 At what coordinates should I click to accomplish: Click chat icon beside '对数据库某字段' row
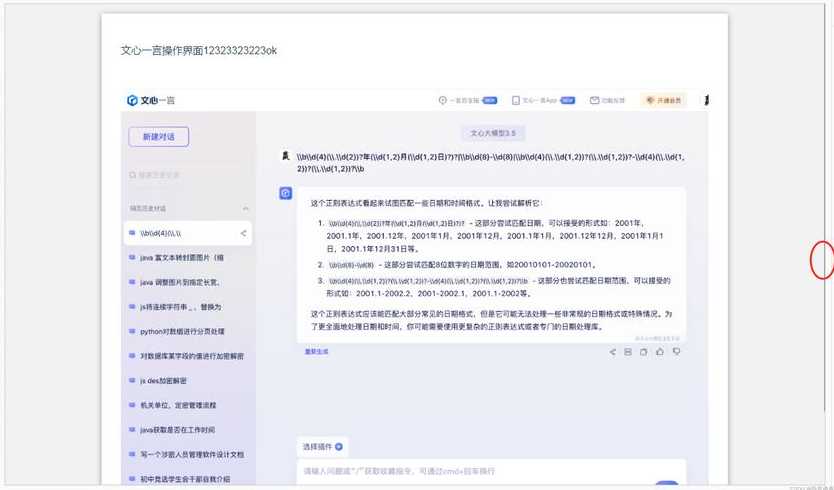point(132,355)
